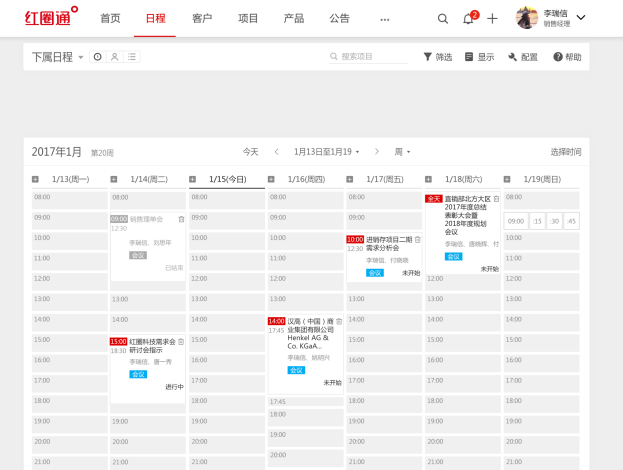Expand the 下属日程 dropdown
This screenshot has width=623, height=470.
coord(81,57)
